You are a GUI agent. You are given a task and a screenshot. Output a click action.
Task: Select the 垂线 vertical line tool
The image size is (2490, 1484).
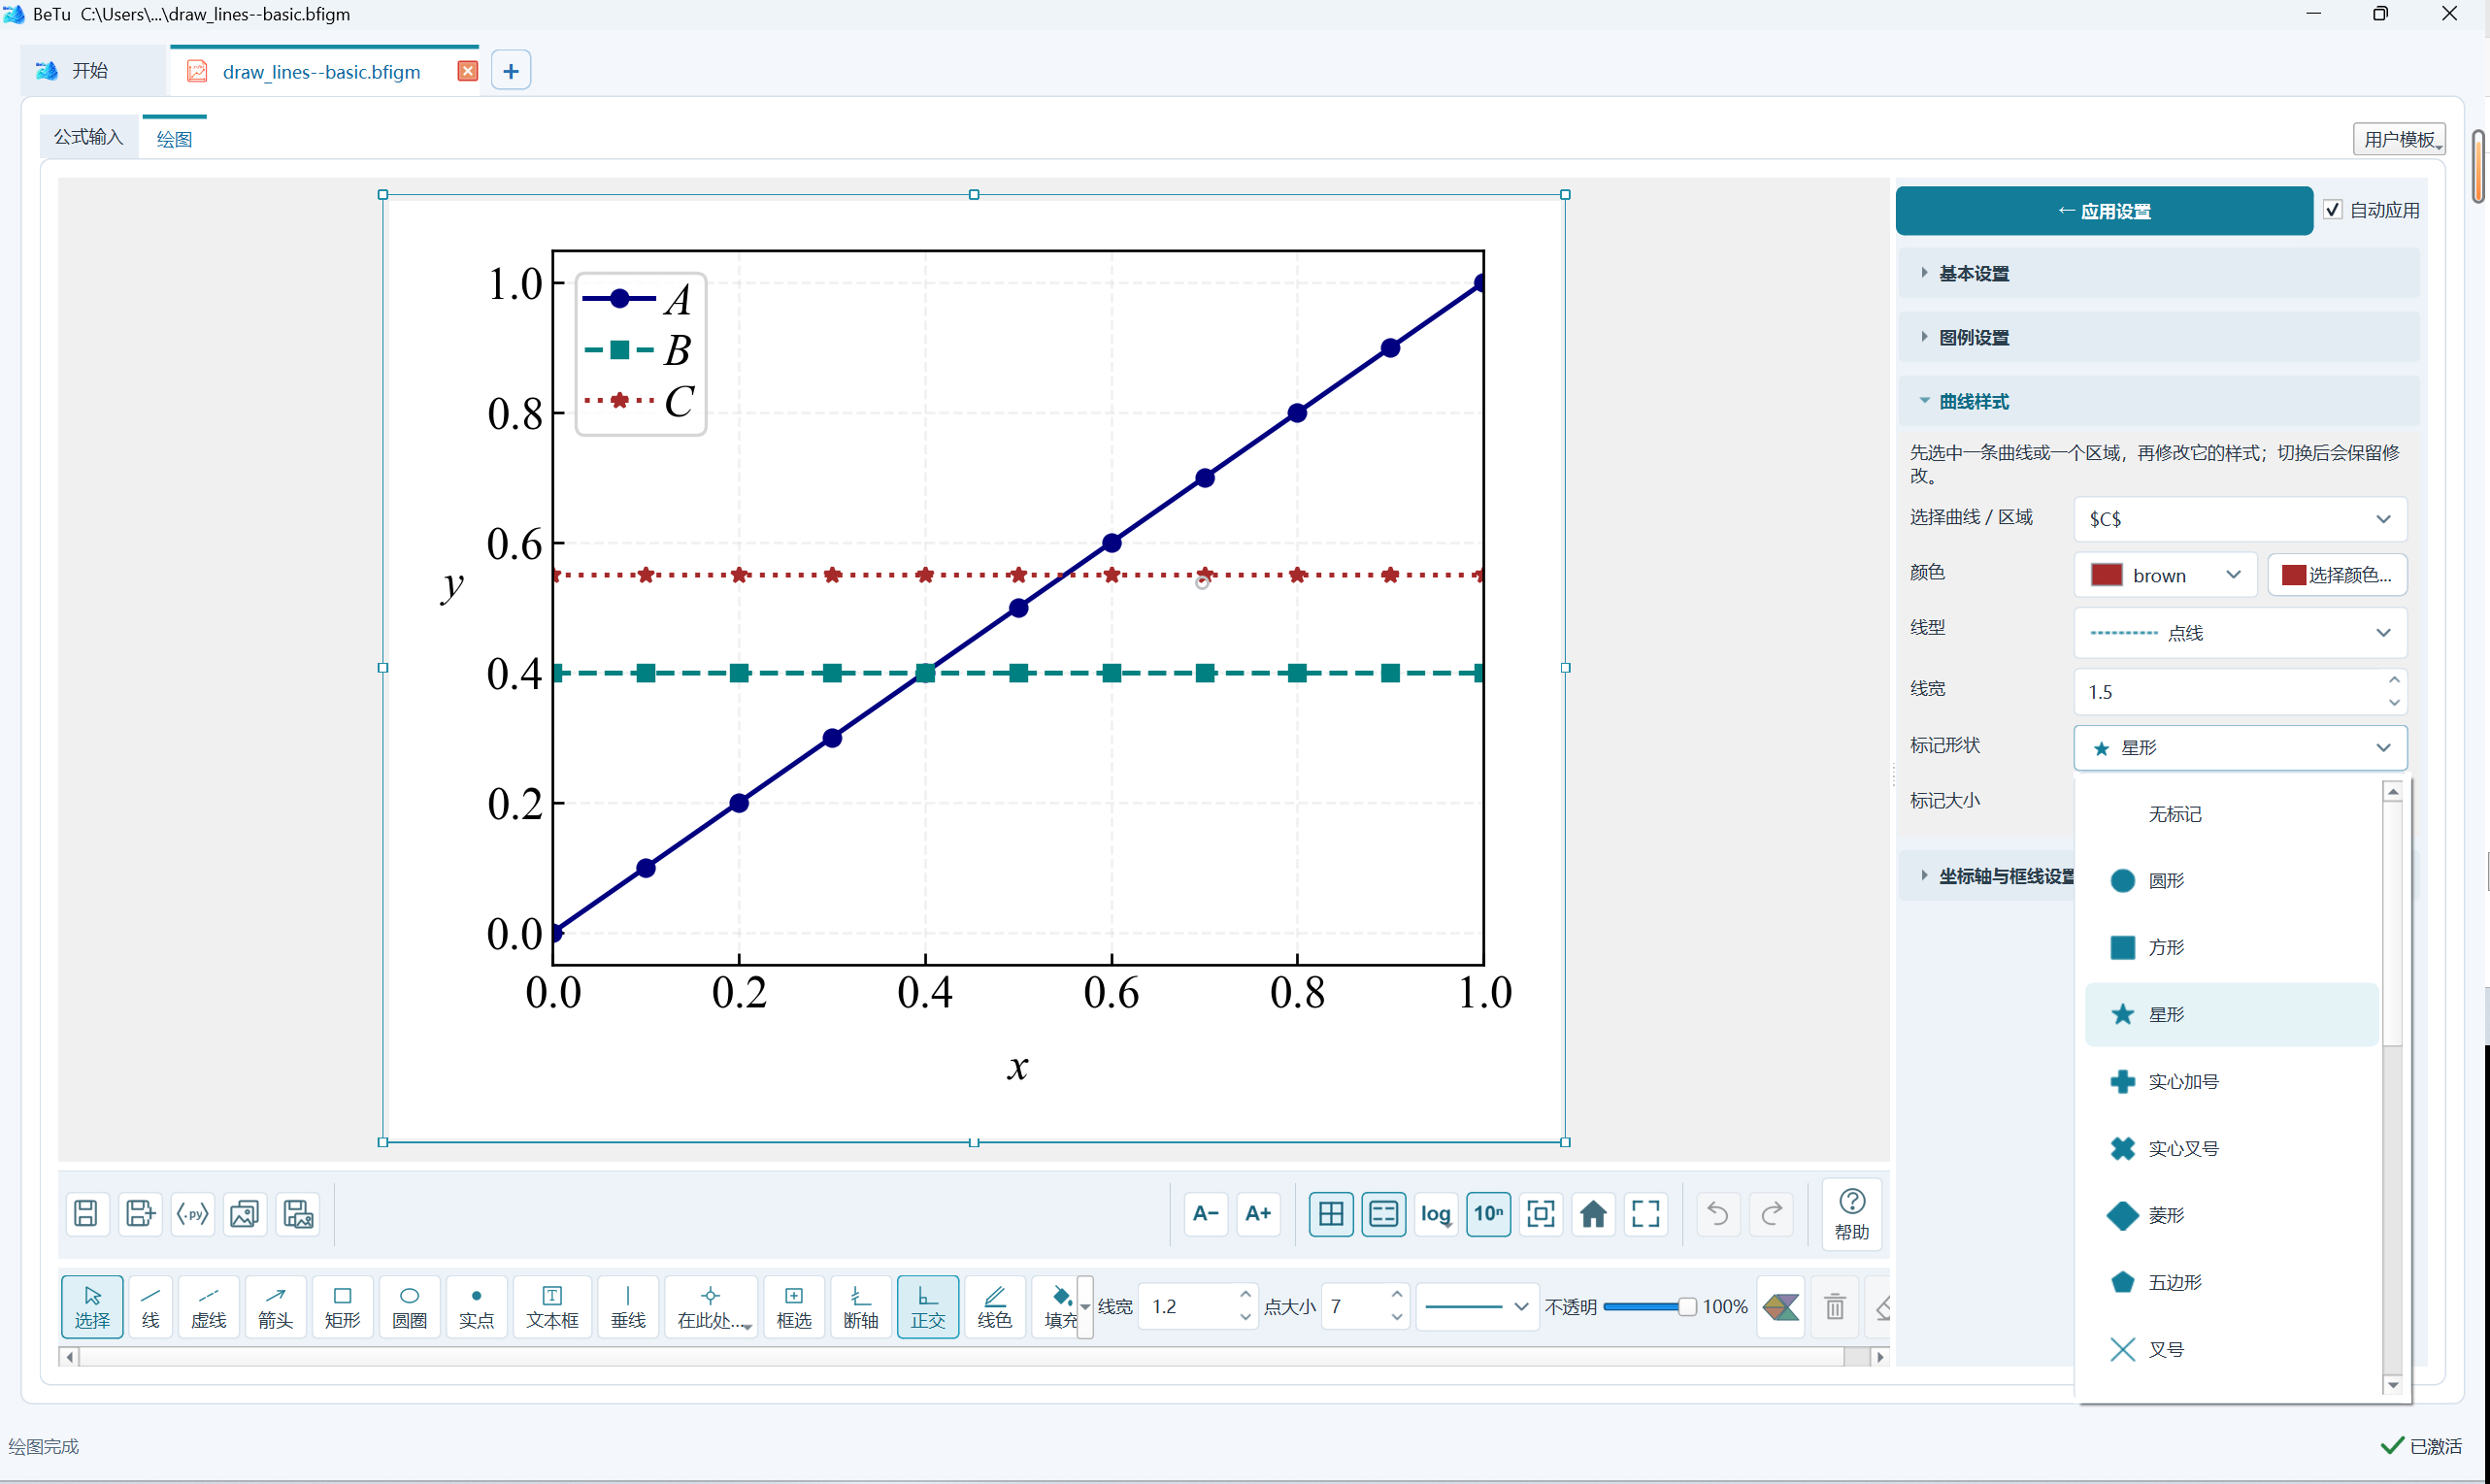click(x=628, y=1306)
